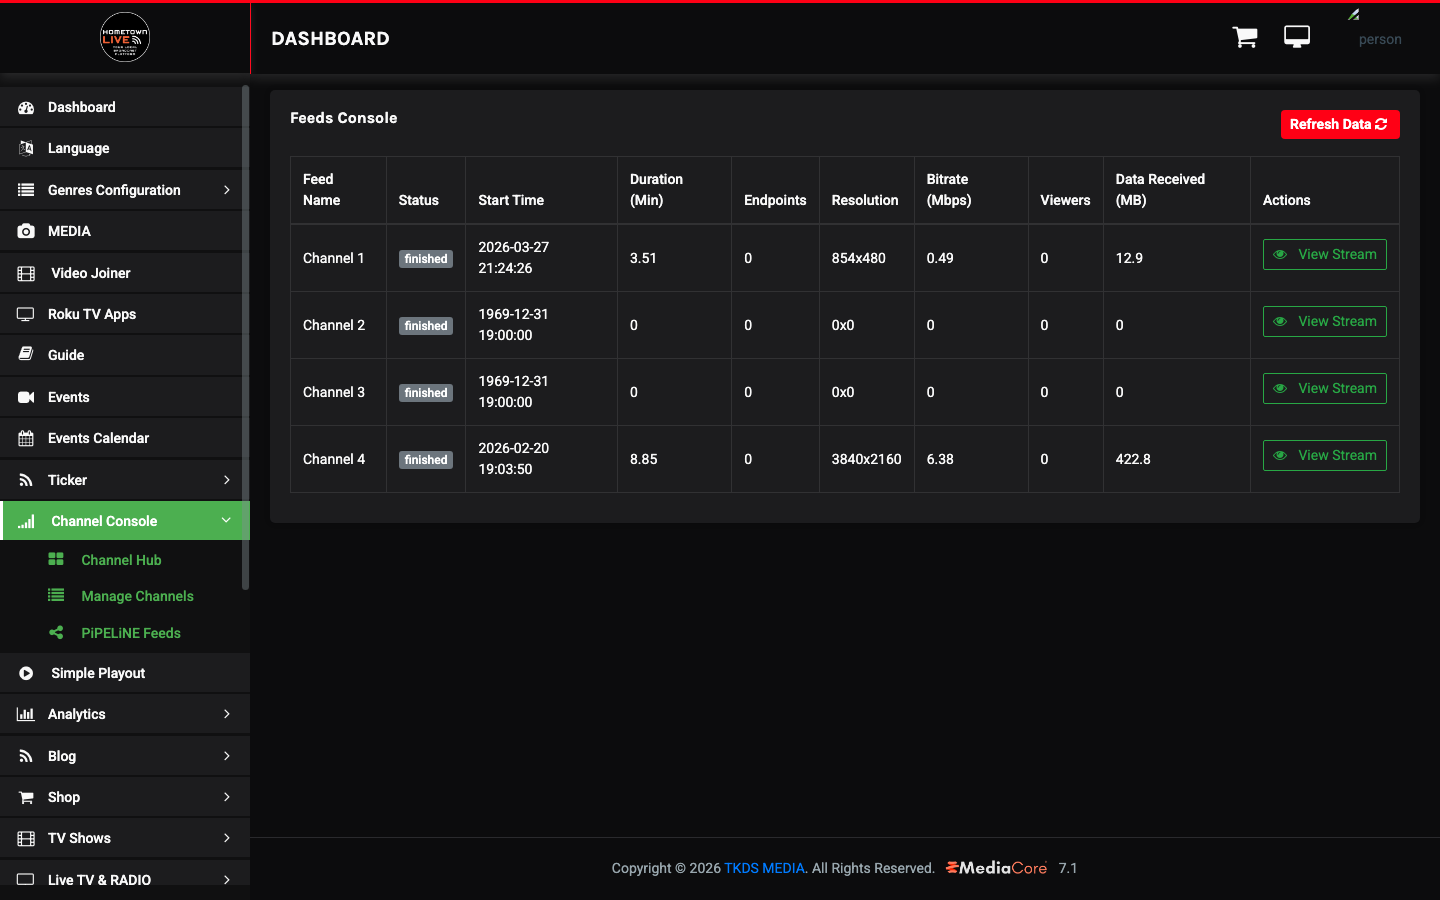
Task: Click the Genres Configuration list icon
Action: tap(26, 190)
